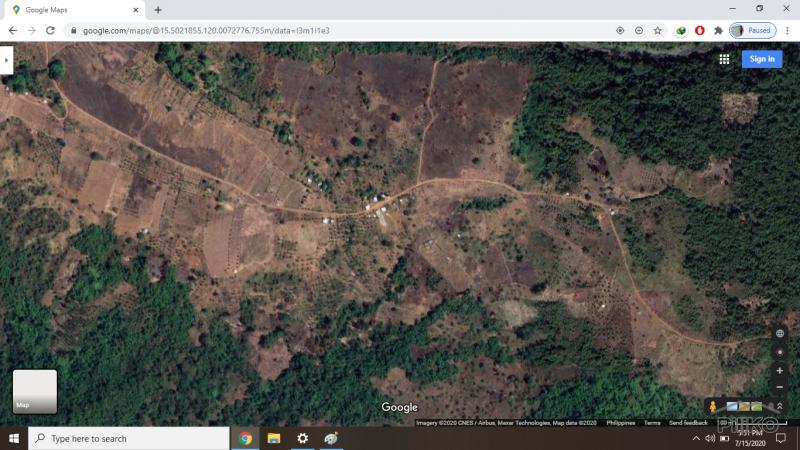Screen dimensions: 800x450
Task: Open Chrome three-dot menu
Action: [x=788, y=31]
